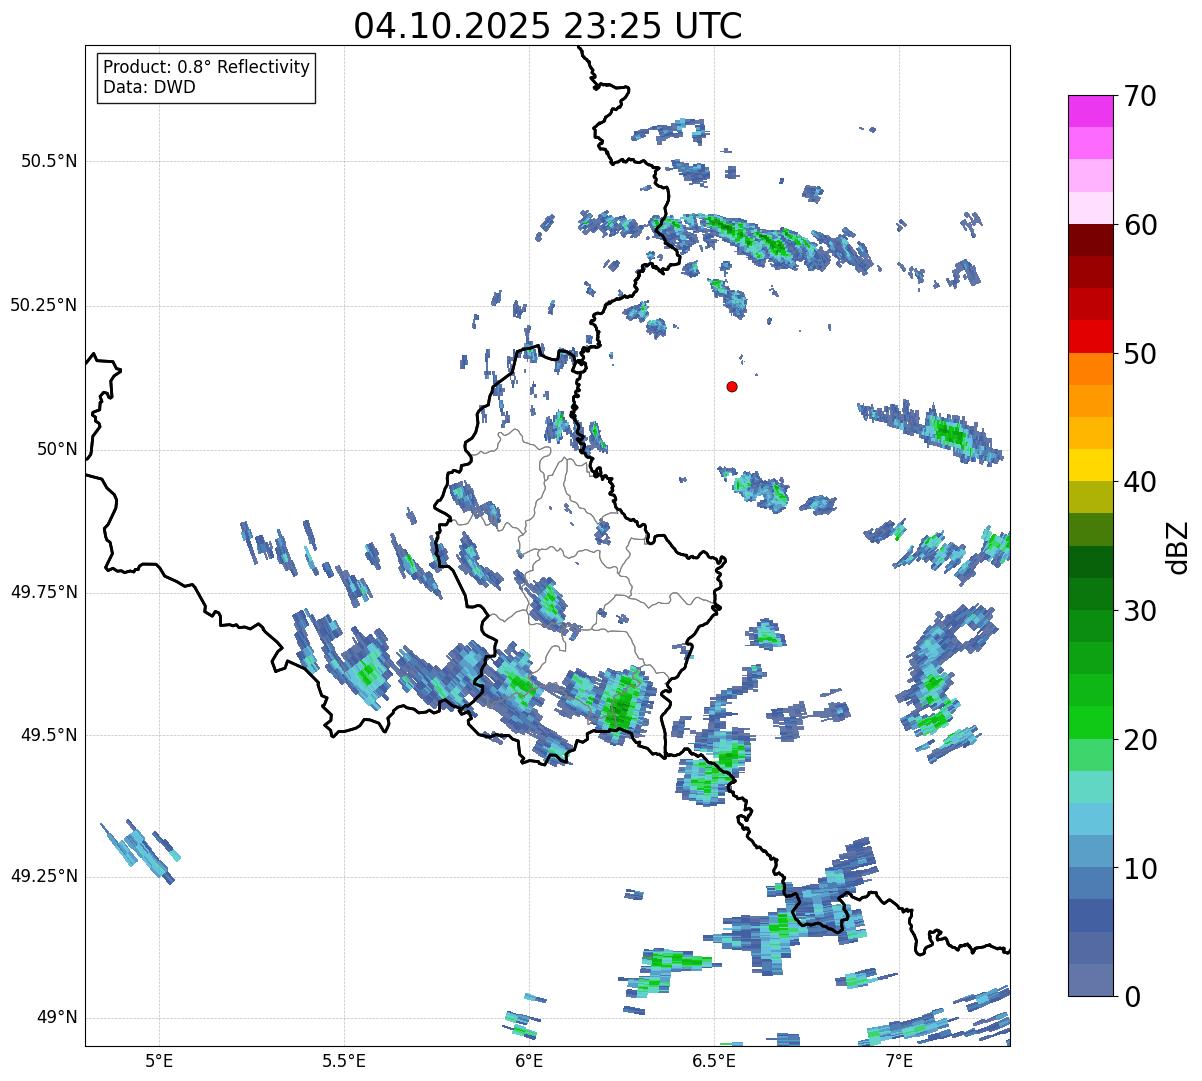Click the bright red colorbar segment above 50
Screen dimensions: 1202x1081
click(x=1090, y=336)
